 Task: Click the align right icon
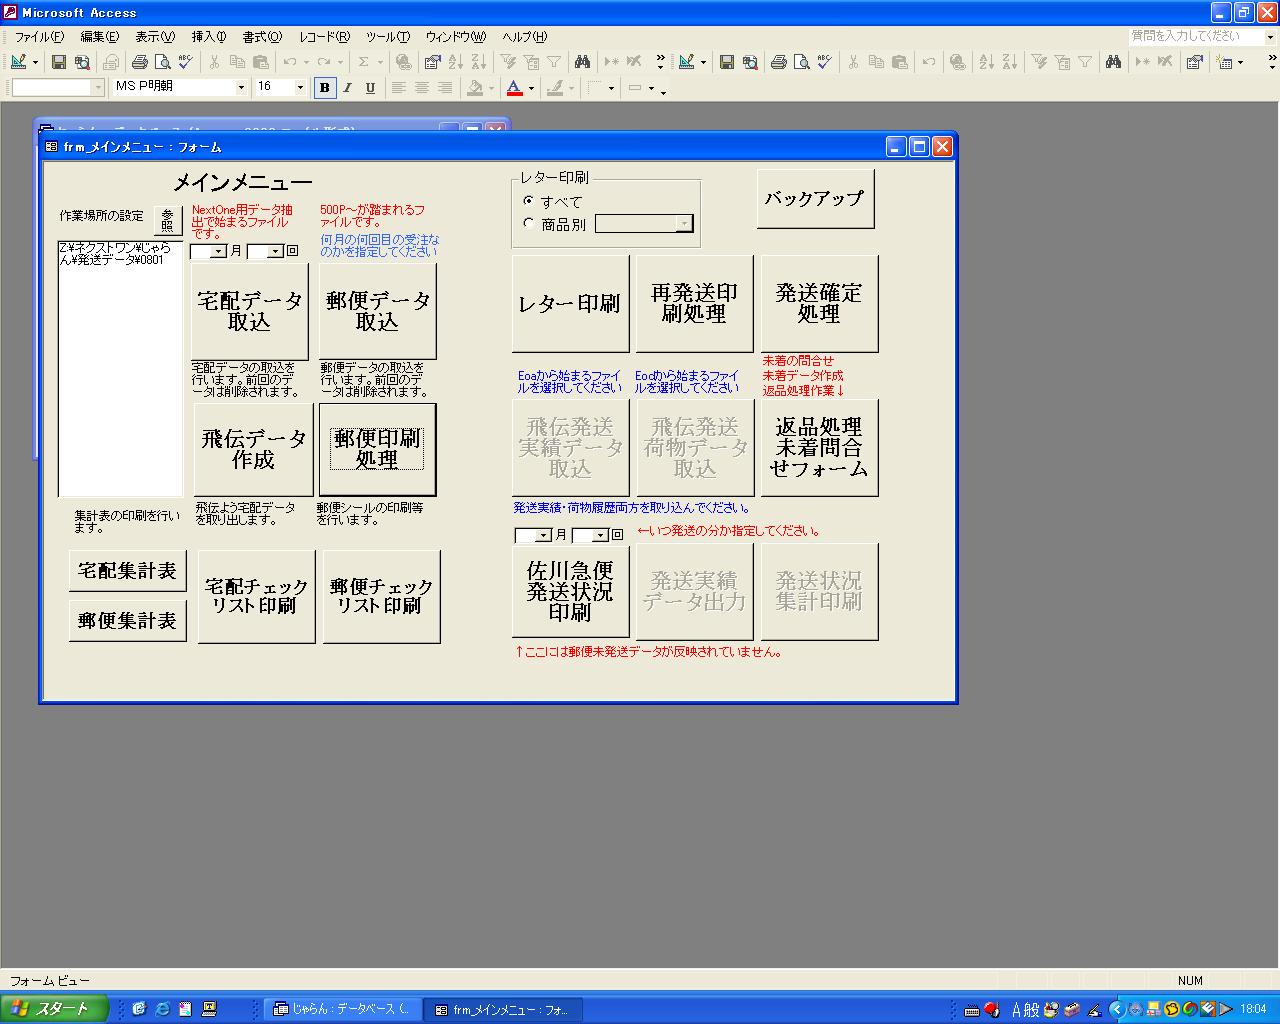pos(445,88)
